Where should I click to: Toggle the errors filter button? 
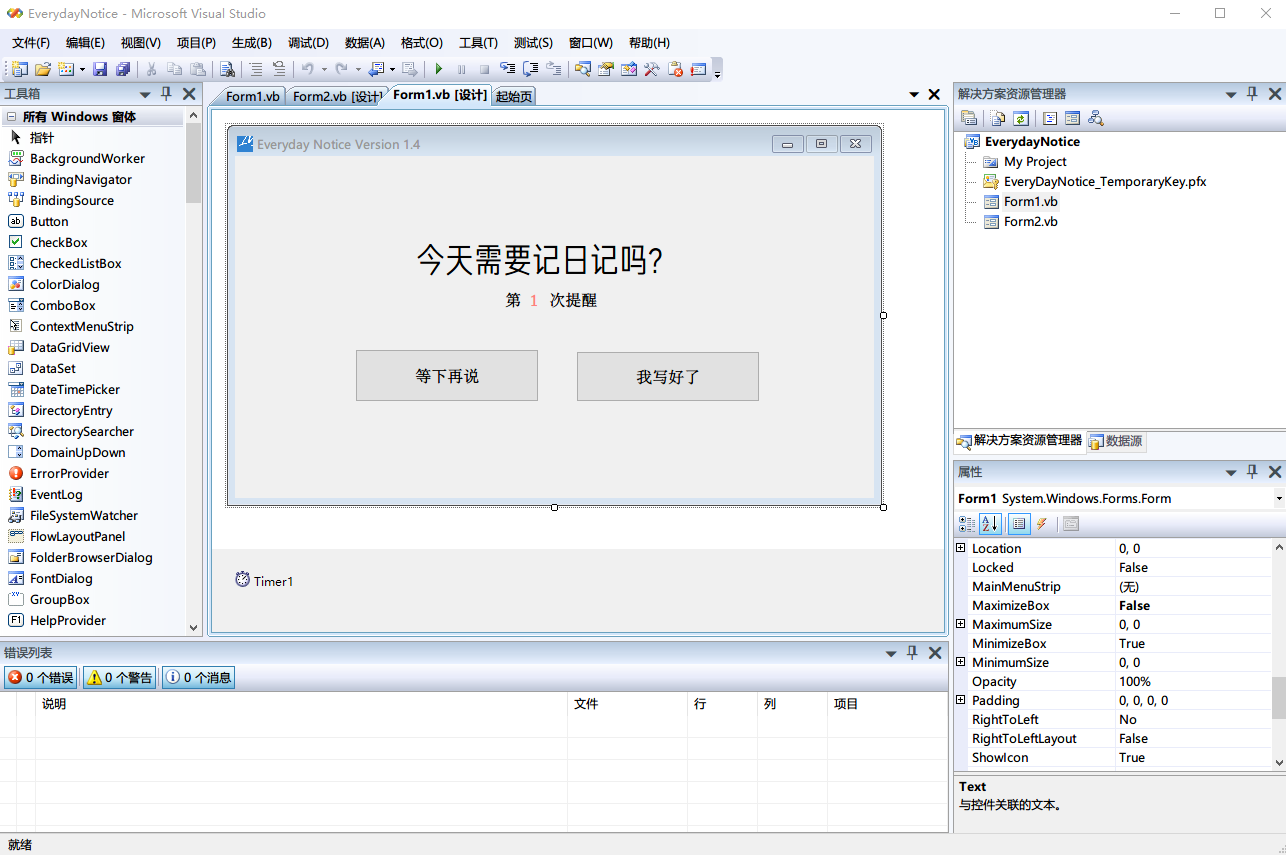click(41, 677)
